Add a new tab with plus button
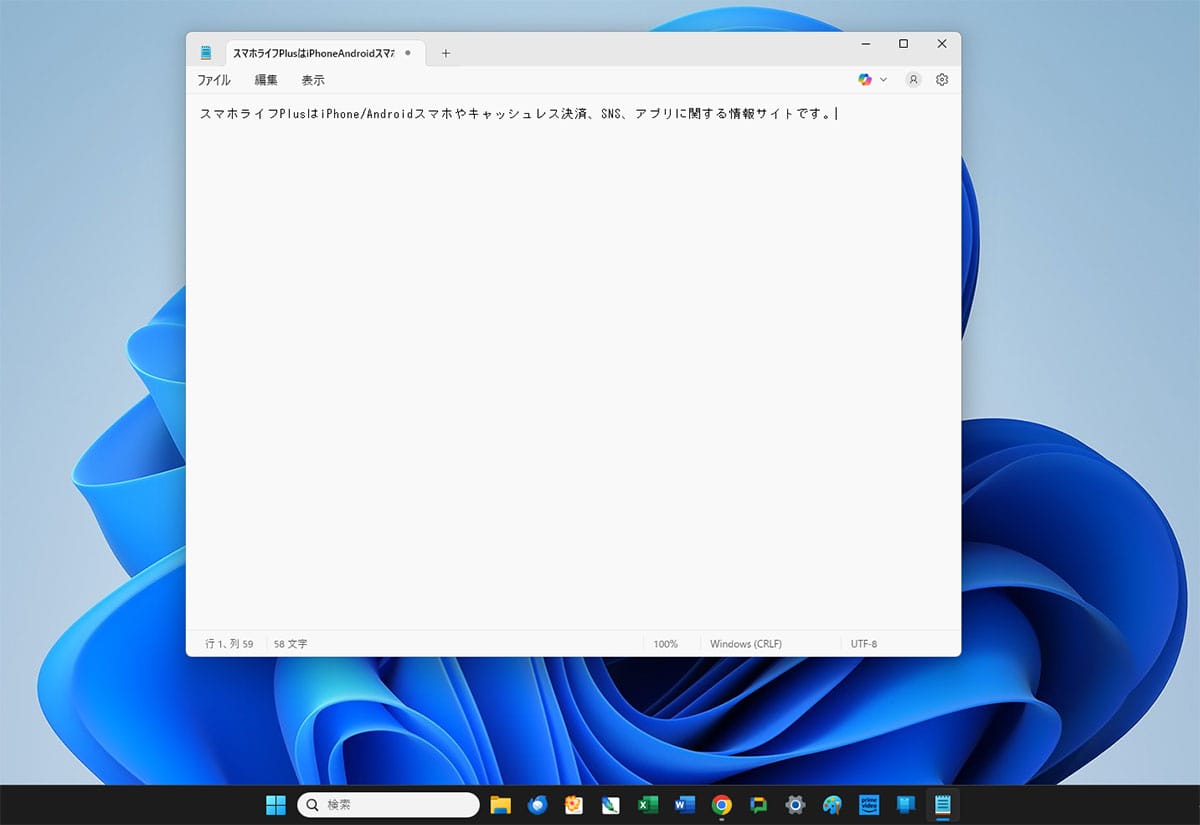The height and width of the screenshot is (825, 1200). click(x=446, y=53)
